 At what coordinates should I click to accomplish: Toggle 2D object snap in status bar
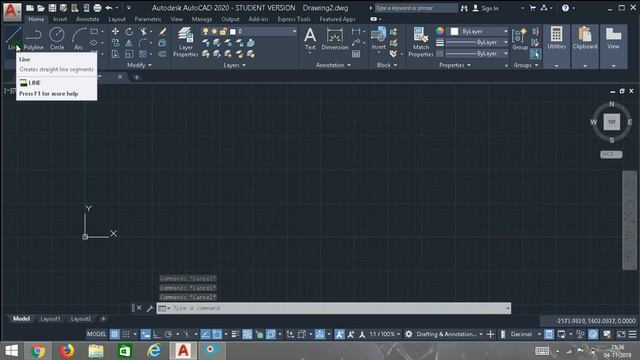217,334
